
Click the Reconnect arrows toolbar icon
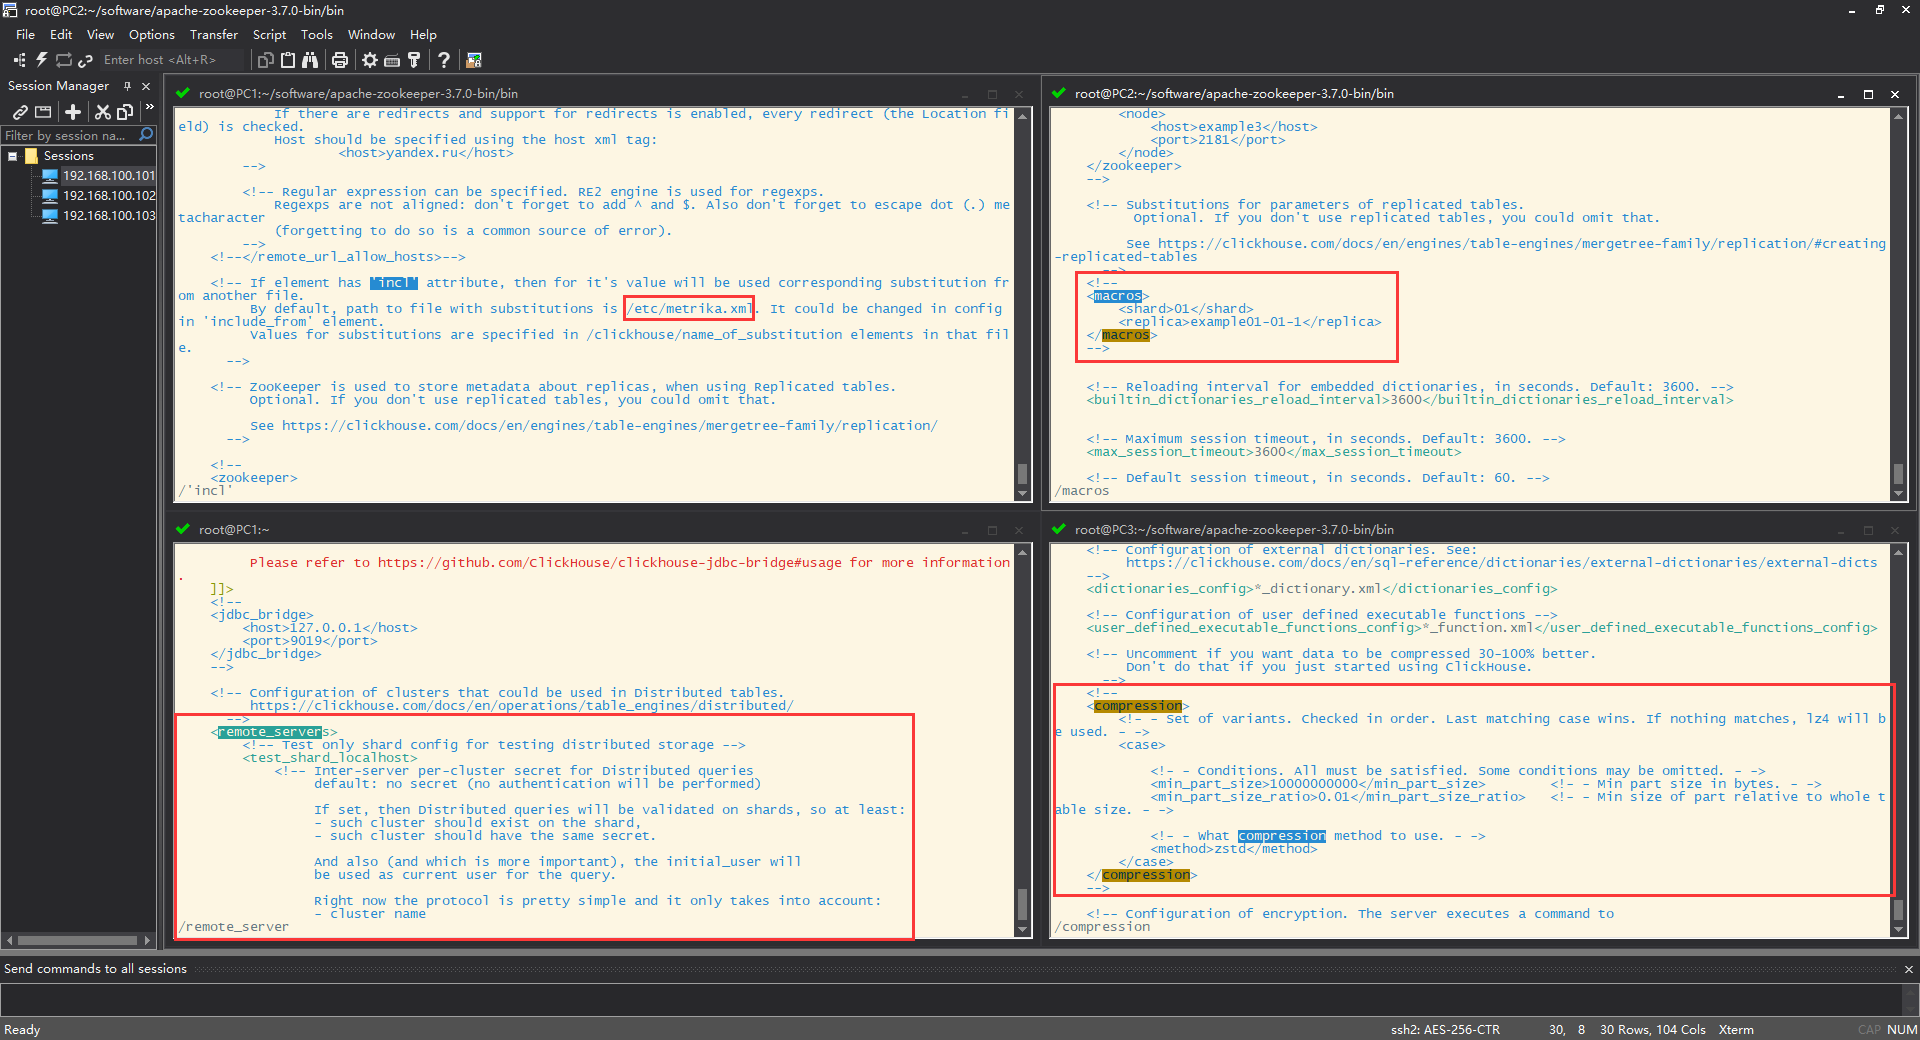pyautogui.click(x=64, y=60)
